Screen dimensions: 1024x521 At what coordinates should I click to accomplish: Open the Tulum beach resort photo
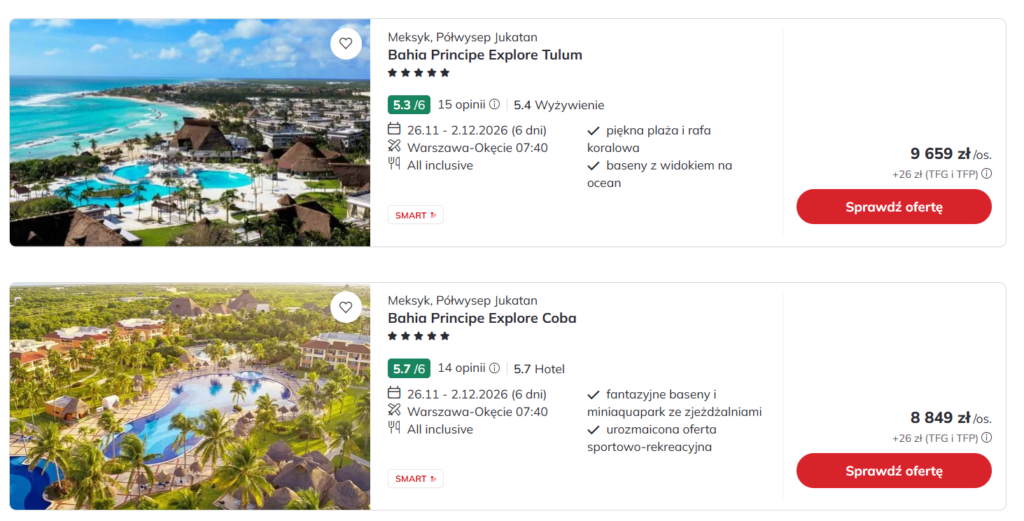coord(190,132)
